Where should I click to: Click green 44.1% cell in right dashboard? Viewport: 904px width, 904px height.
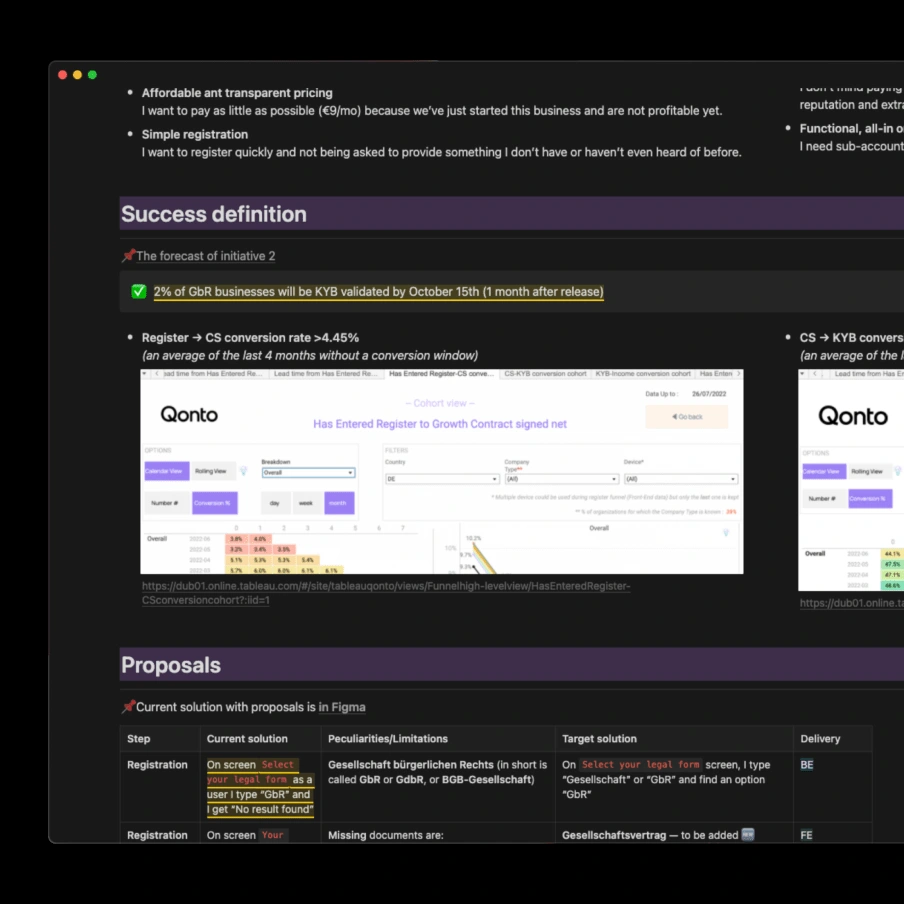coord(892,553)
